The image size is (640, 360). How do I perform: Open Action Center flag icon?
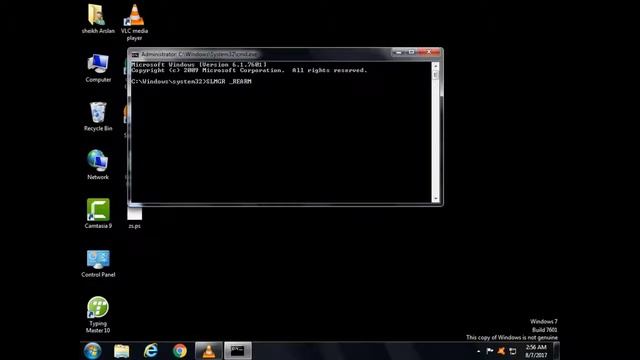(x=490, y=351)
